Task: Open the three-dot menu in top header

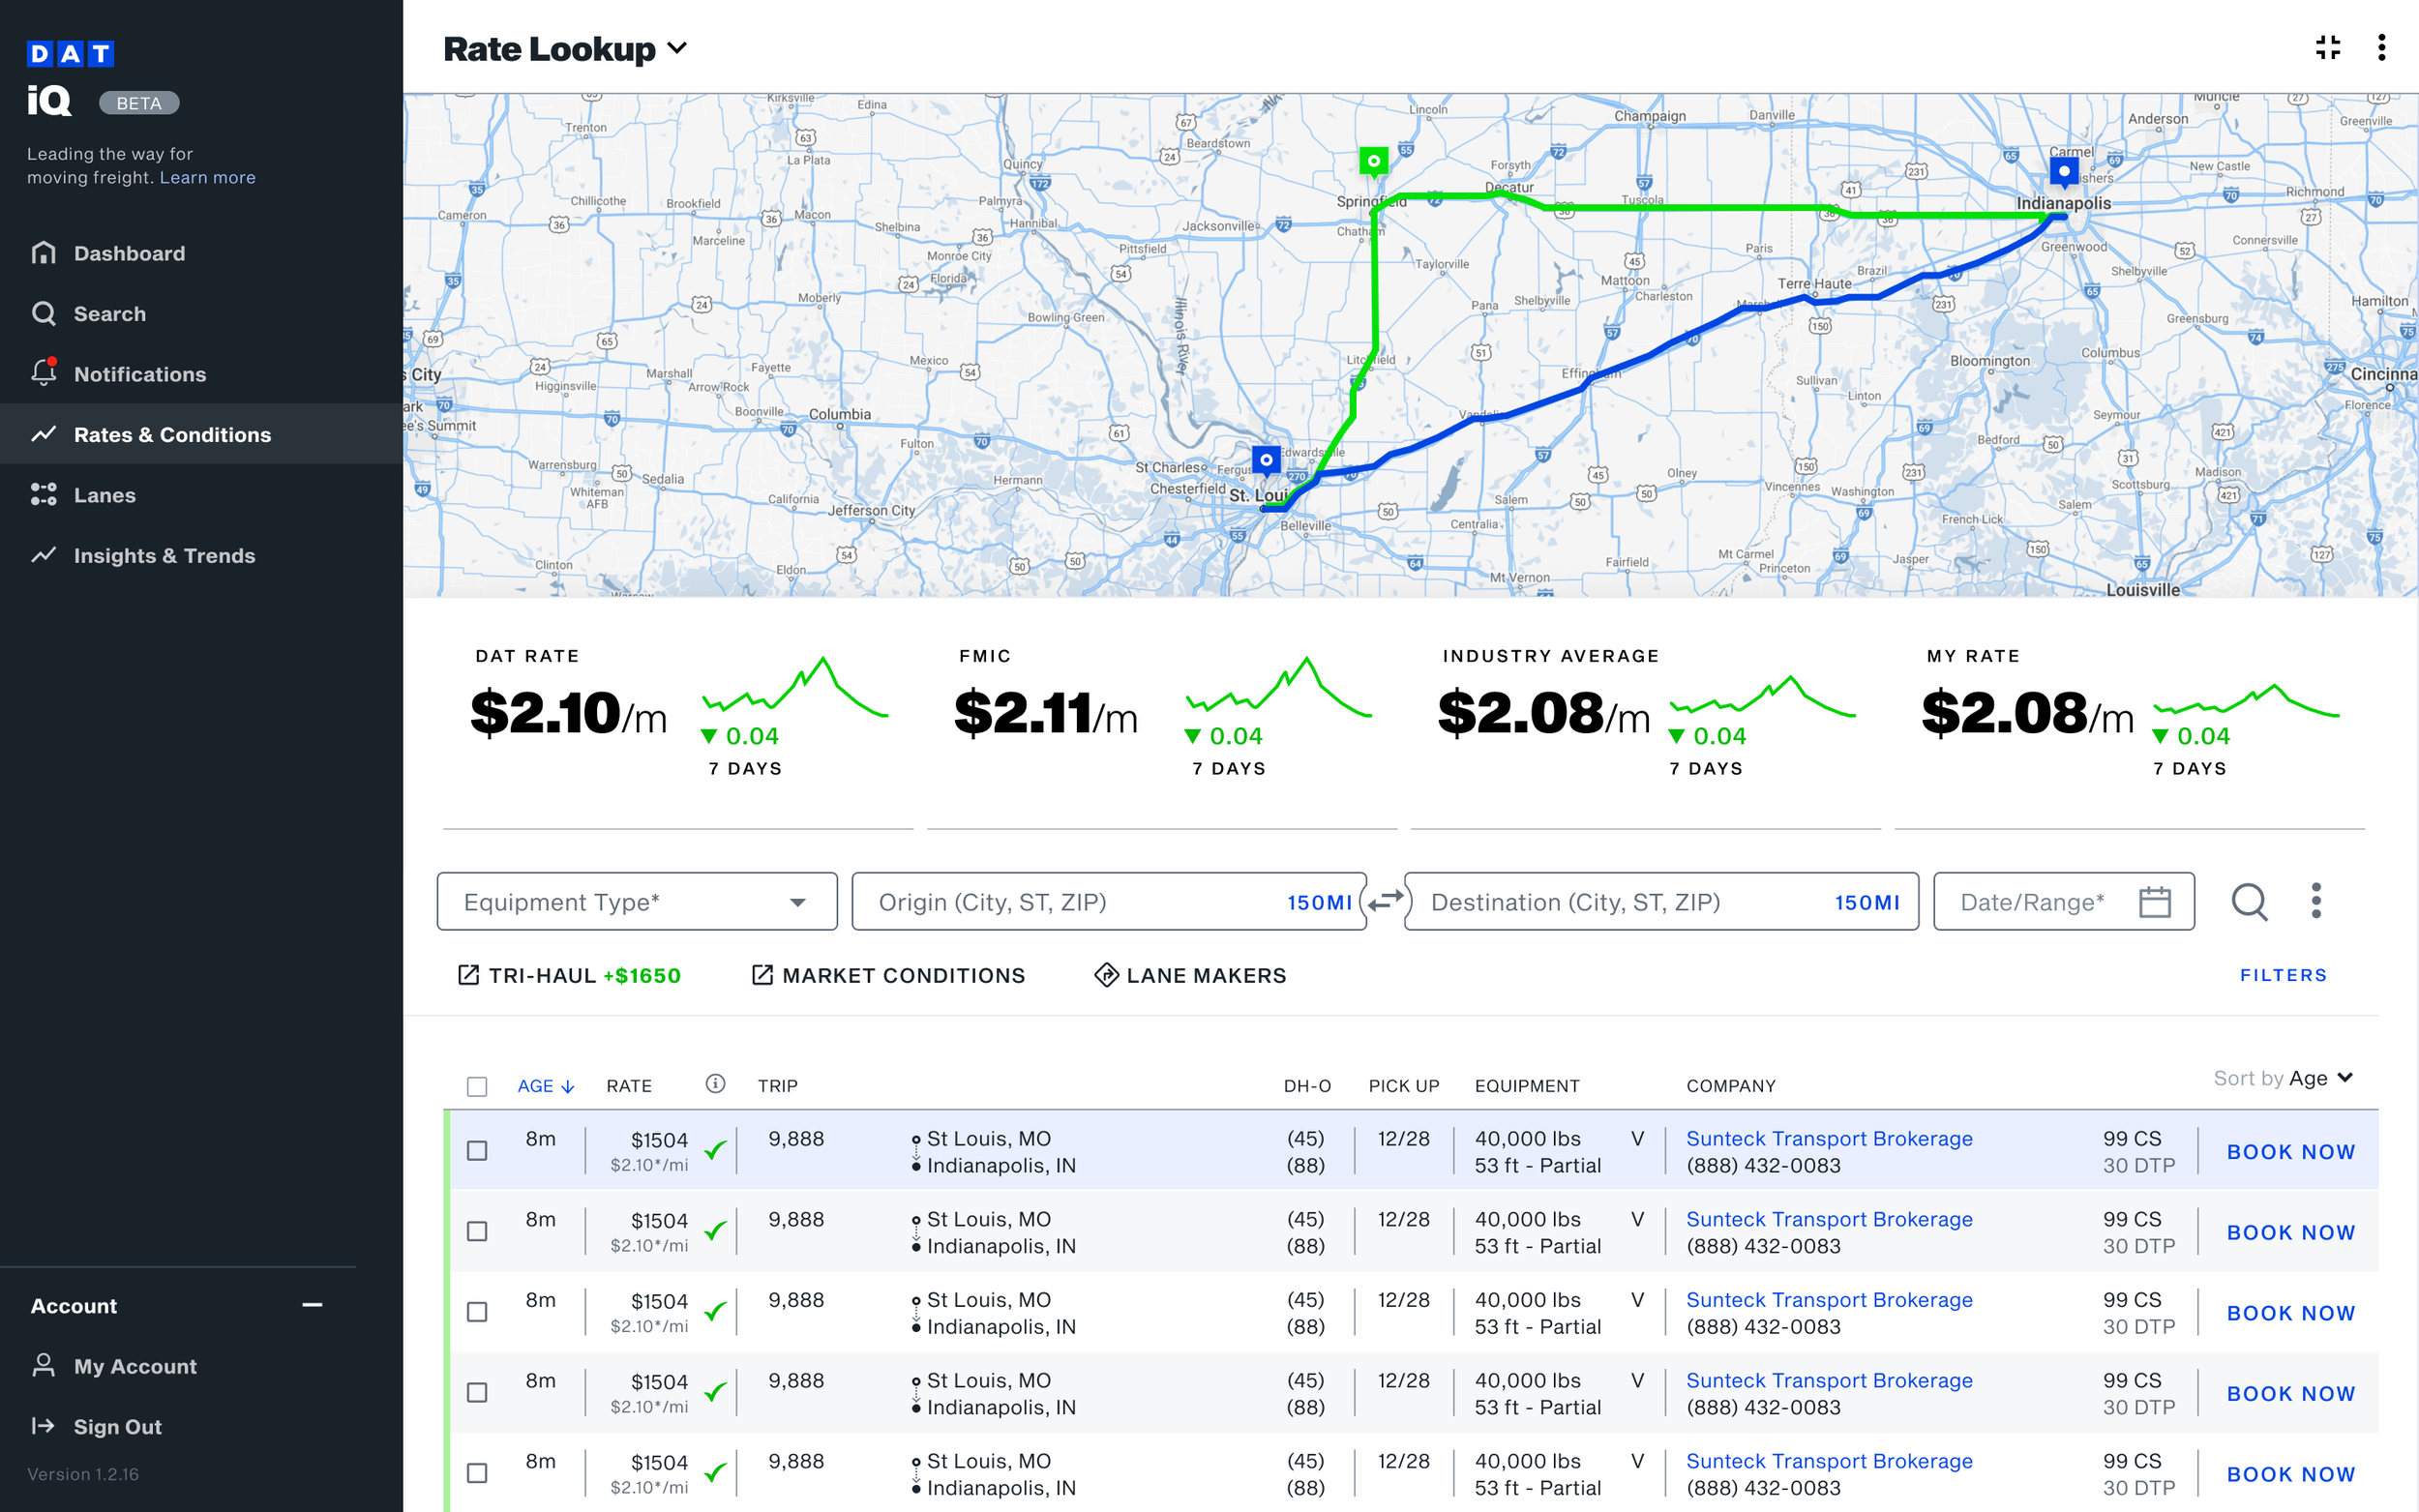Action: click(2381, 47)
